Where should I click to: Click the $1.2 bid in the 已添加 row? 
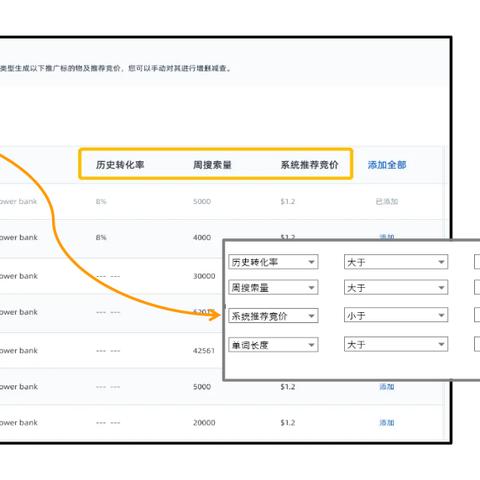click(288, 201)
